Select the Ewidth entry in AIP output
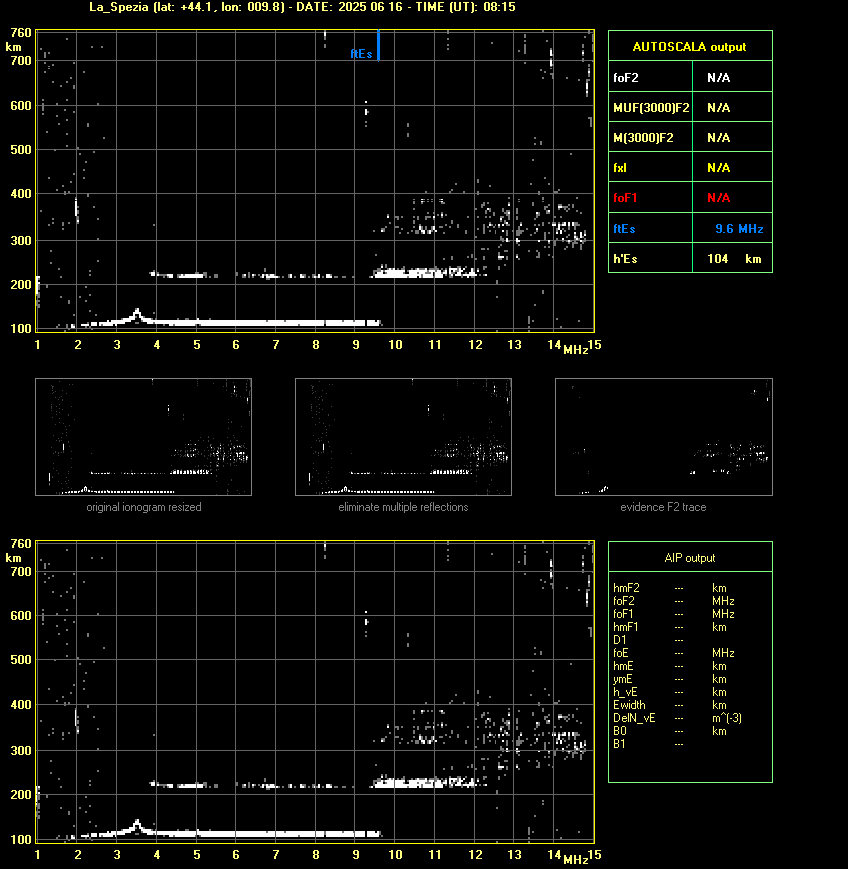Image resolution: width=848 pixels, height=869 pixels. coord(629,705)
